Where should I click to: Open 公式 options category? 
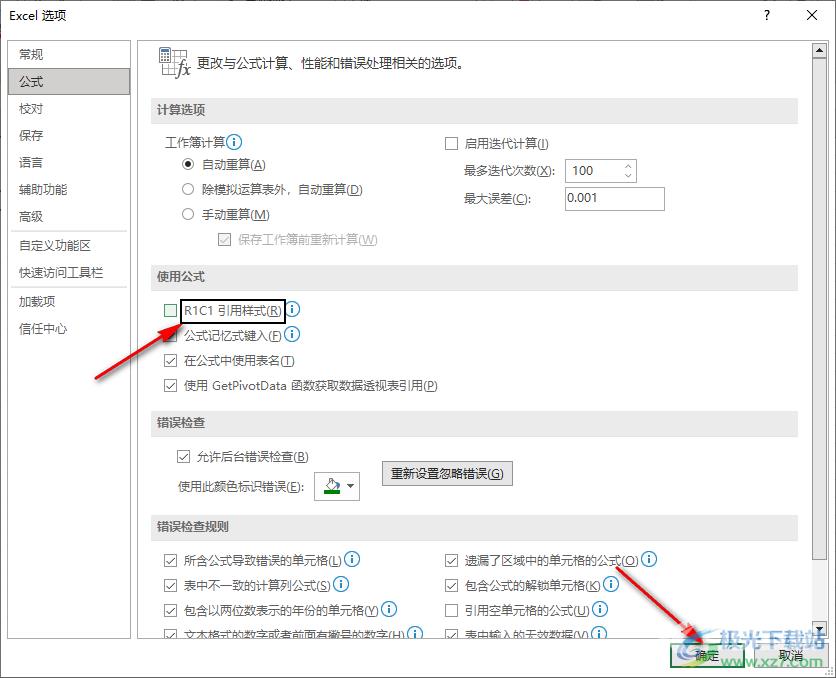(x=69, y=82)
